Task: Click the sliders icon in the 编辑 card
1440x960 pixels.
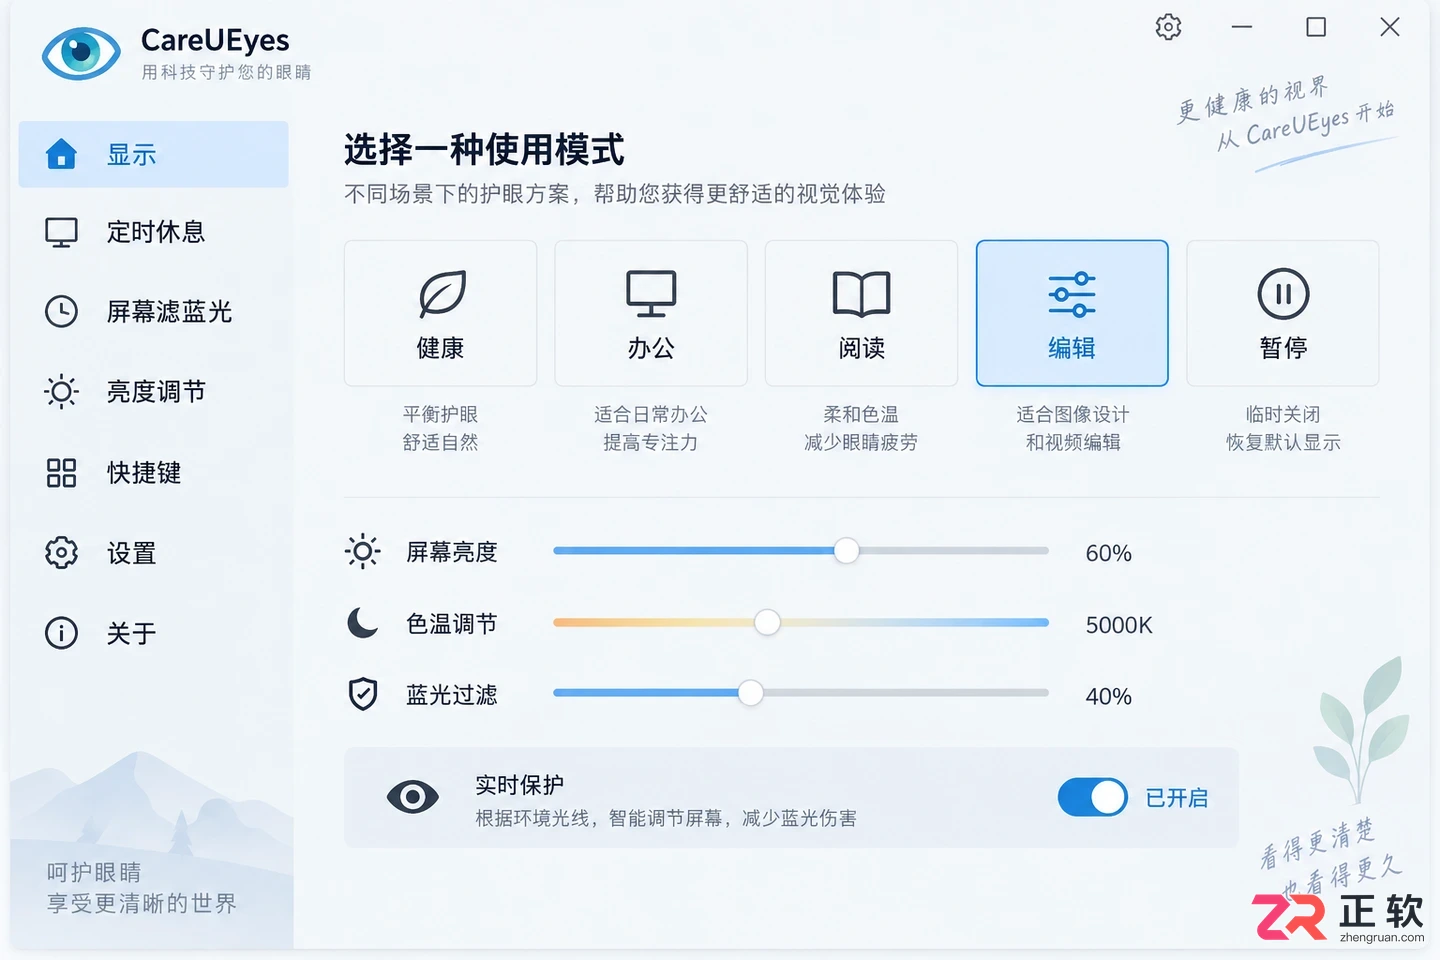Action: tap(1072, 294)
